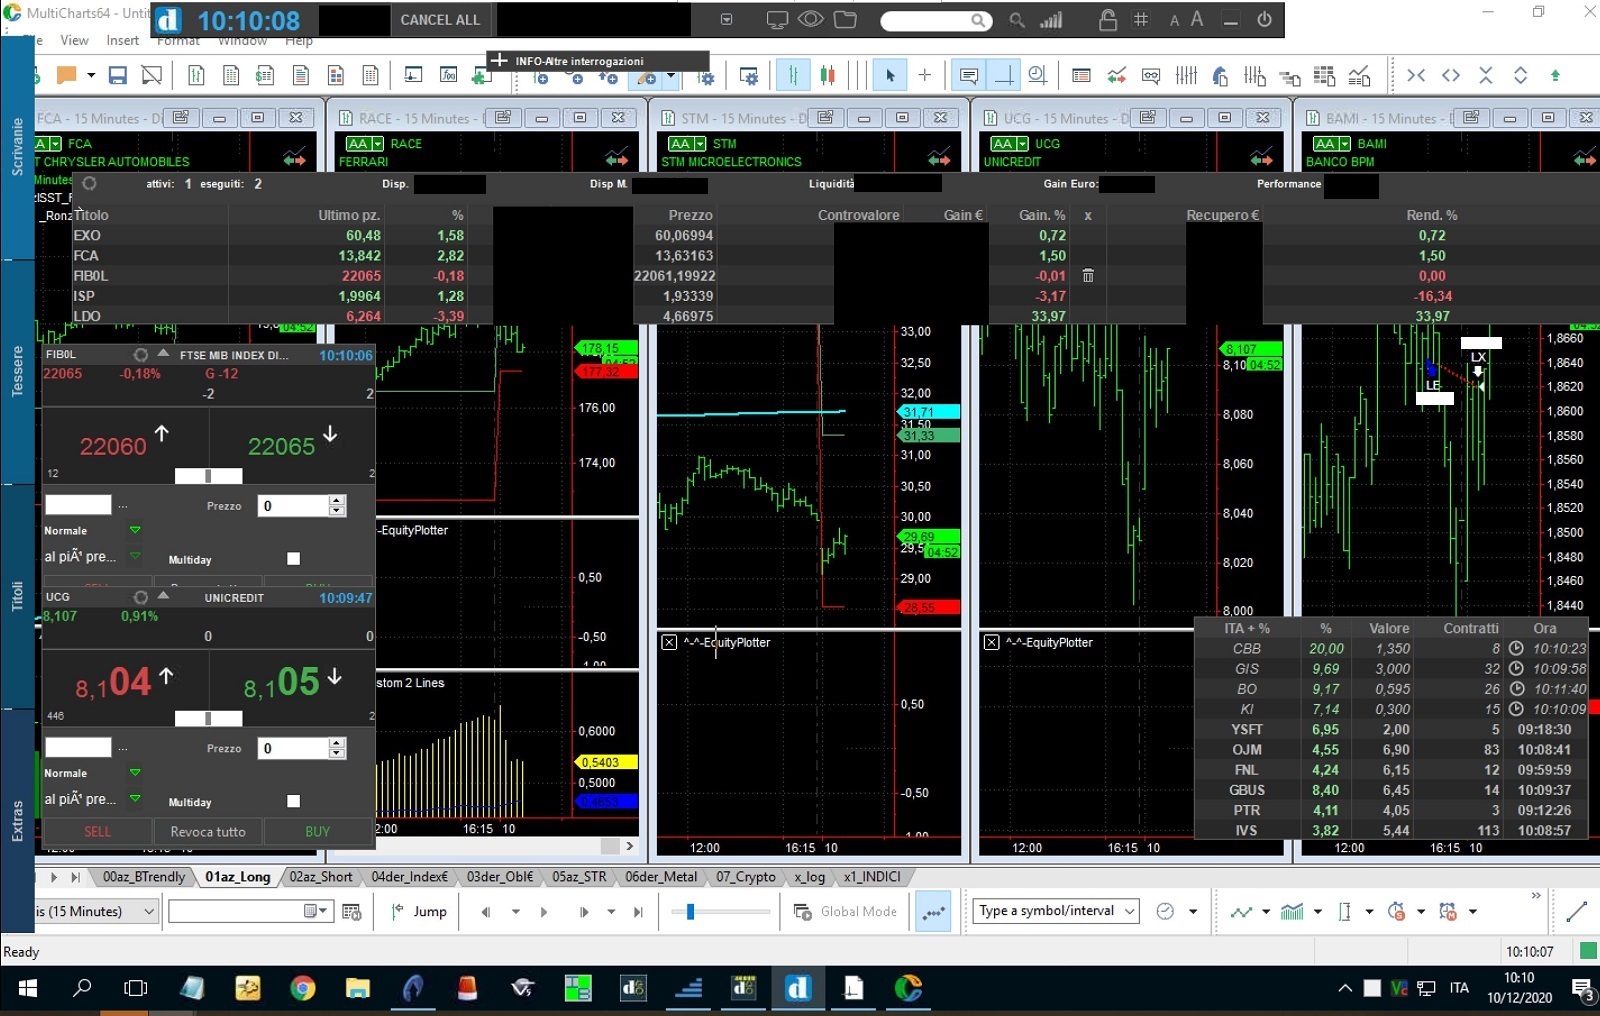Select the crosshair plus cursor tool
Image resolution: width=1600 pixels, height=1016 pixels.
coord(925,75)
